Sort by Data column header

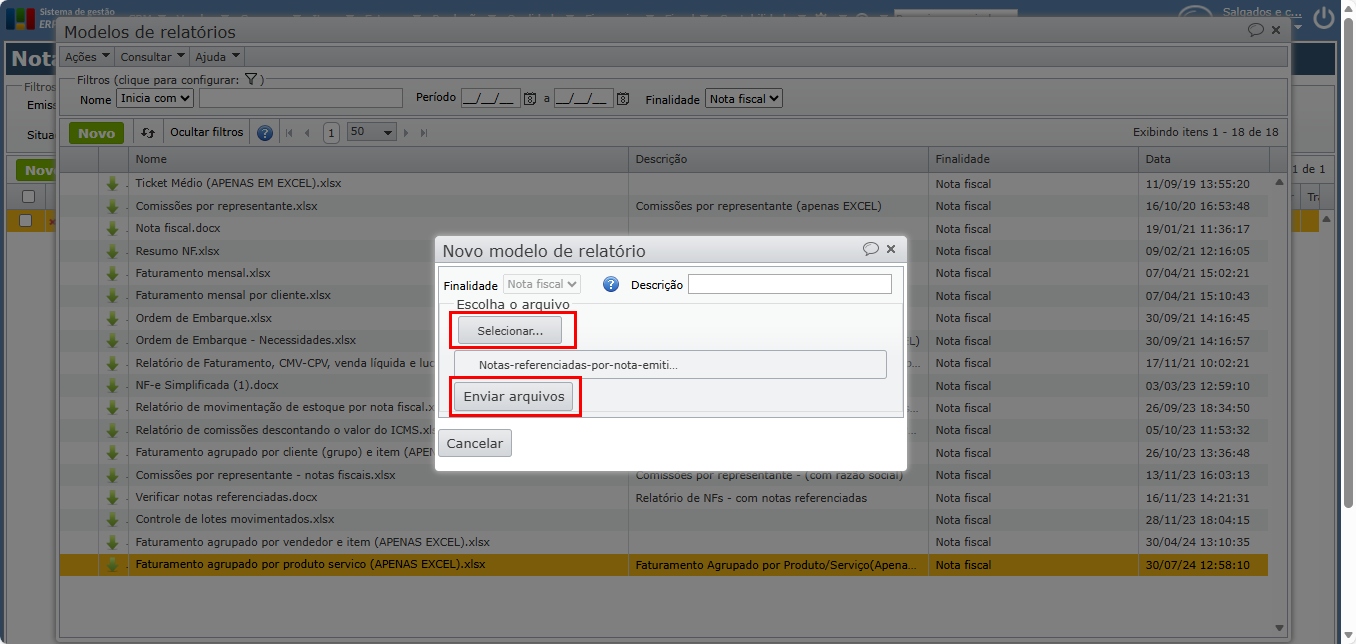[x=1204, y=159]
